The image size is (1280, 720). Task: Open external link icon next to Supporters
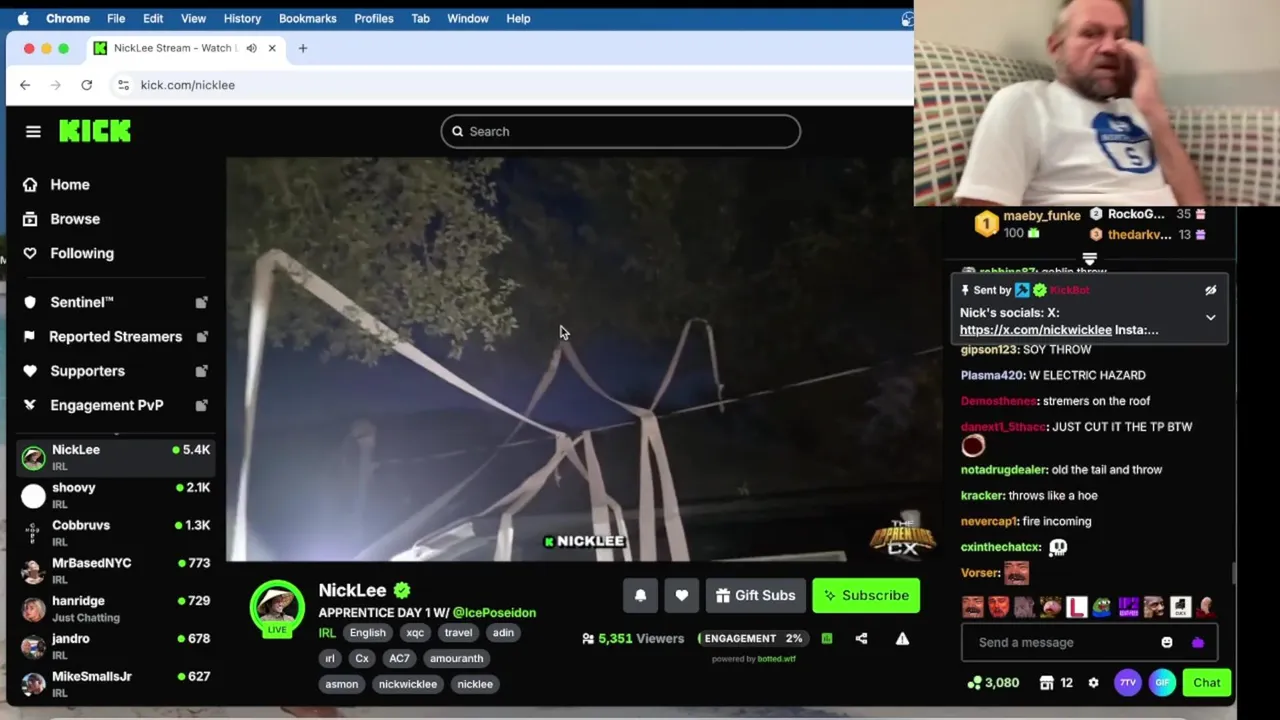point(201,371)
